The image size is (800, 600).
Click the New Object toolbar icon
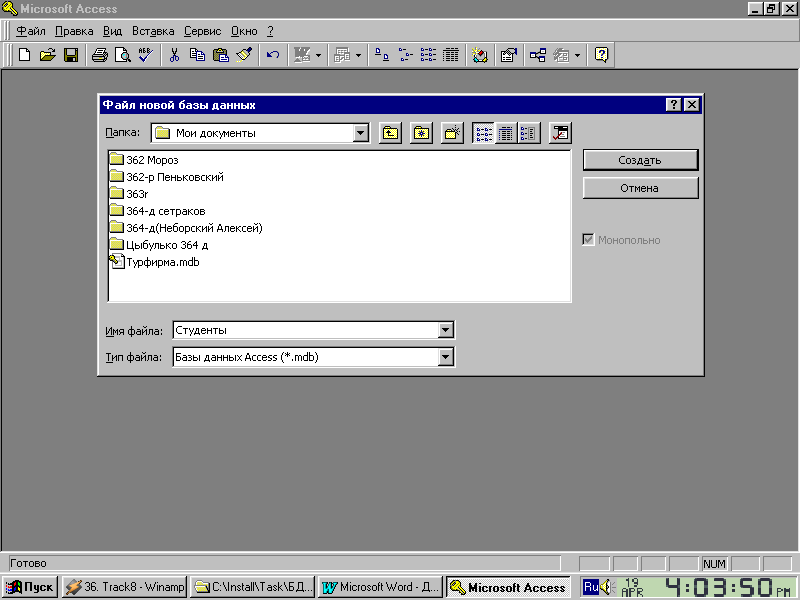point(562,55)
